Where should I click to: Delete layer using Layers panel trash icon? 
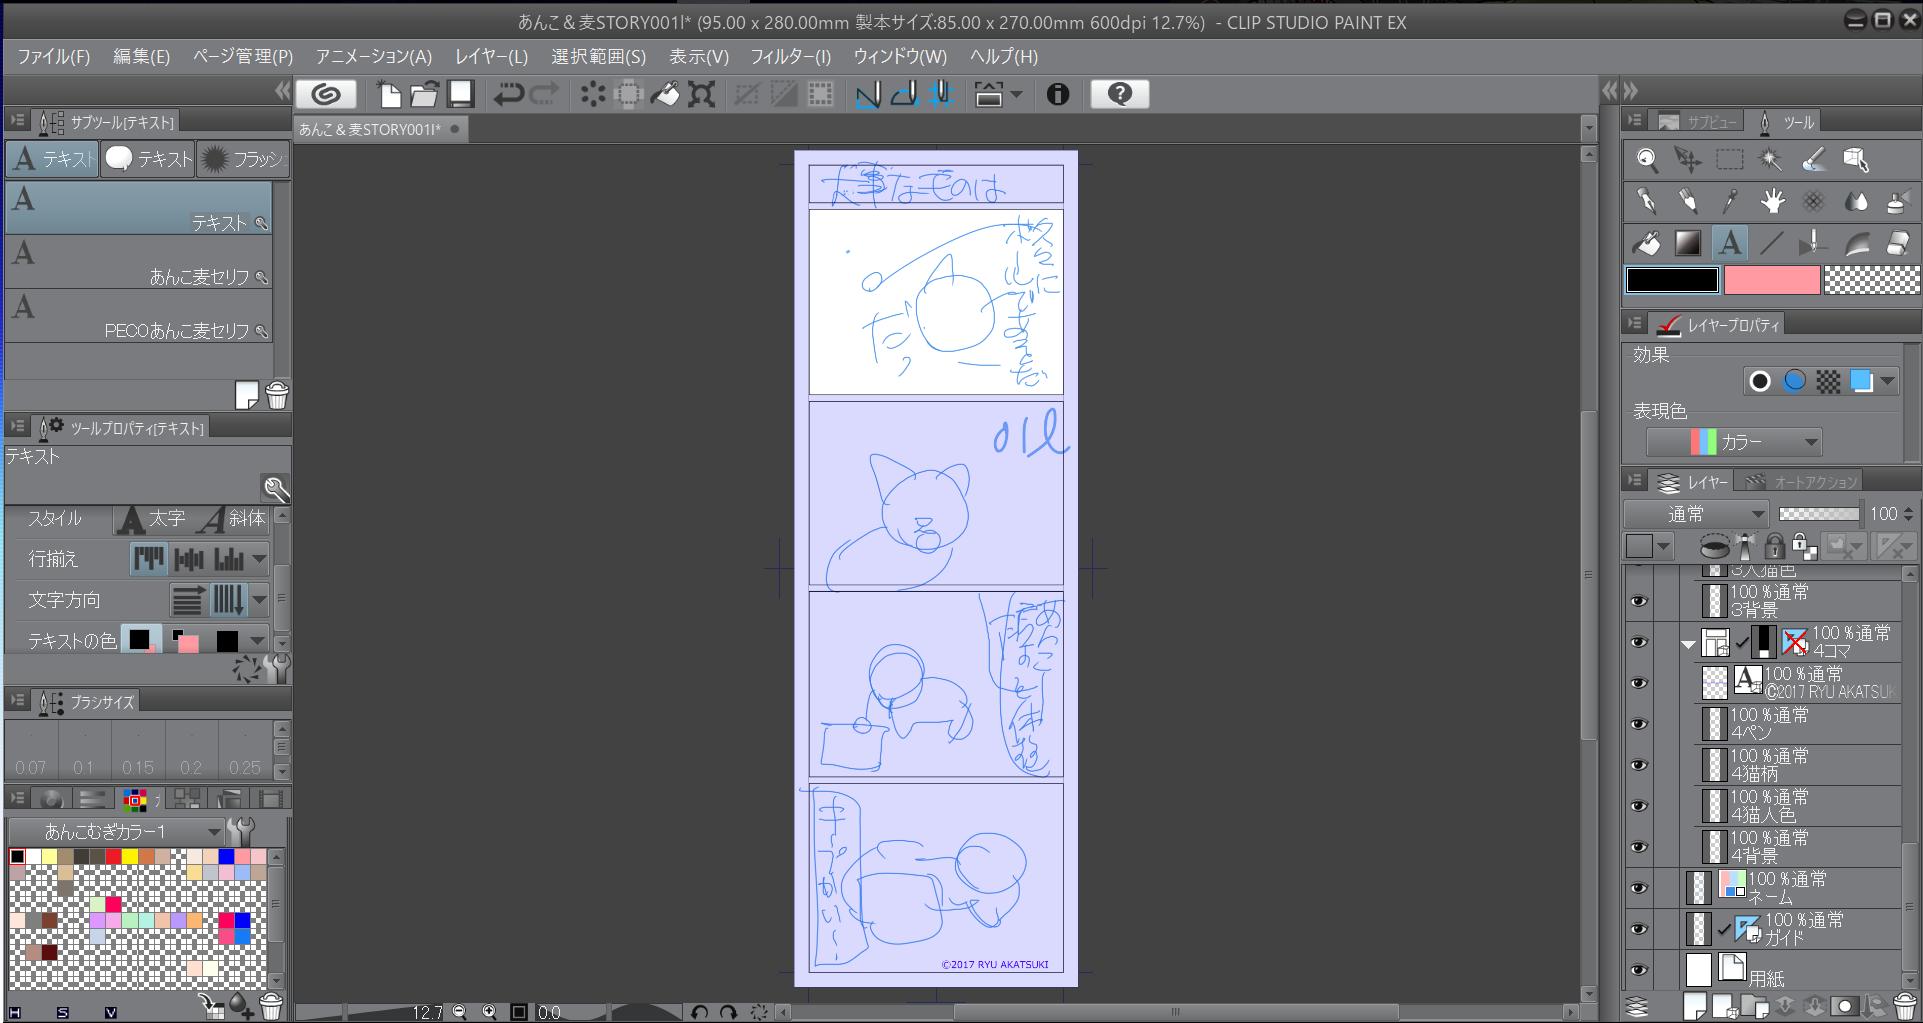[1904, 1007]
